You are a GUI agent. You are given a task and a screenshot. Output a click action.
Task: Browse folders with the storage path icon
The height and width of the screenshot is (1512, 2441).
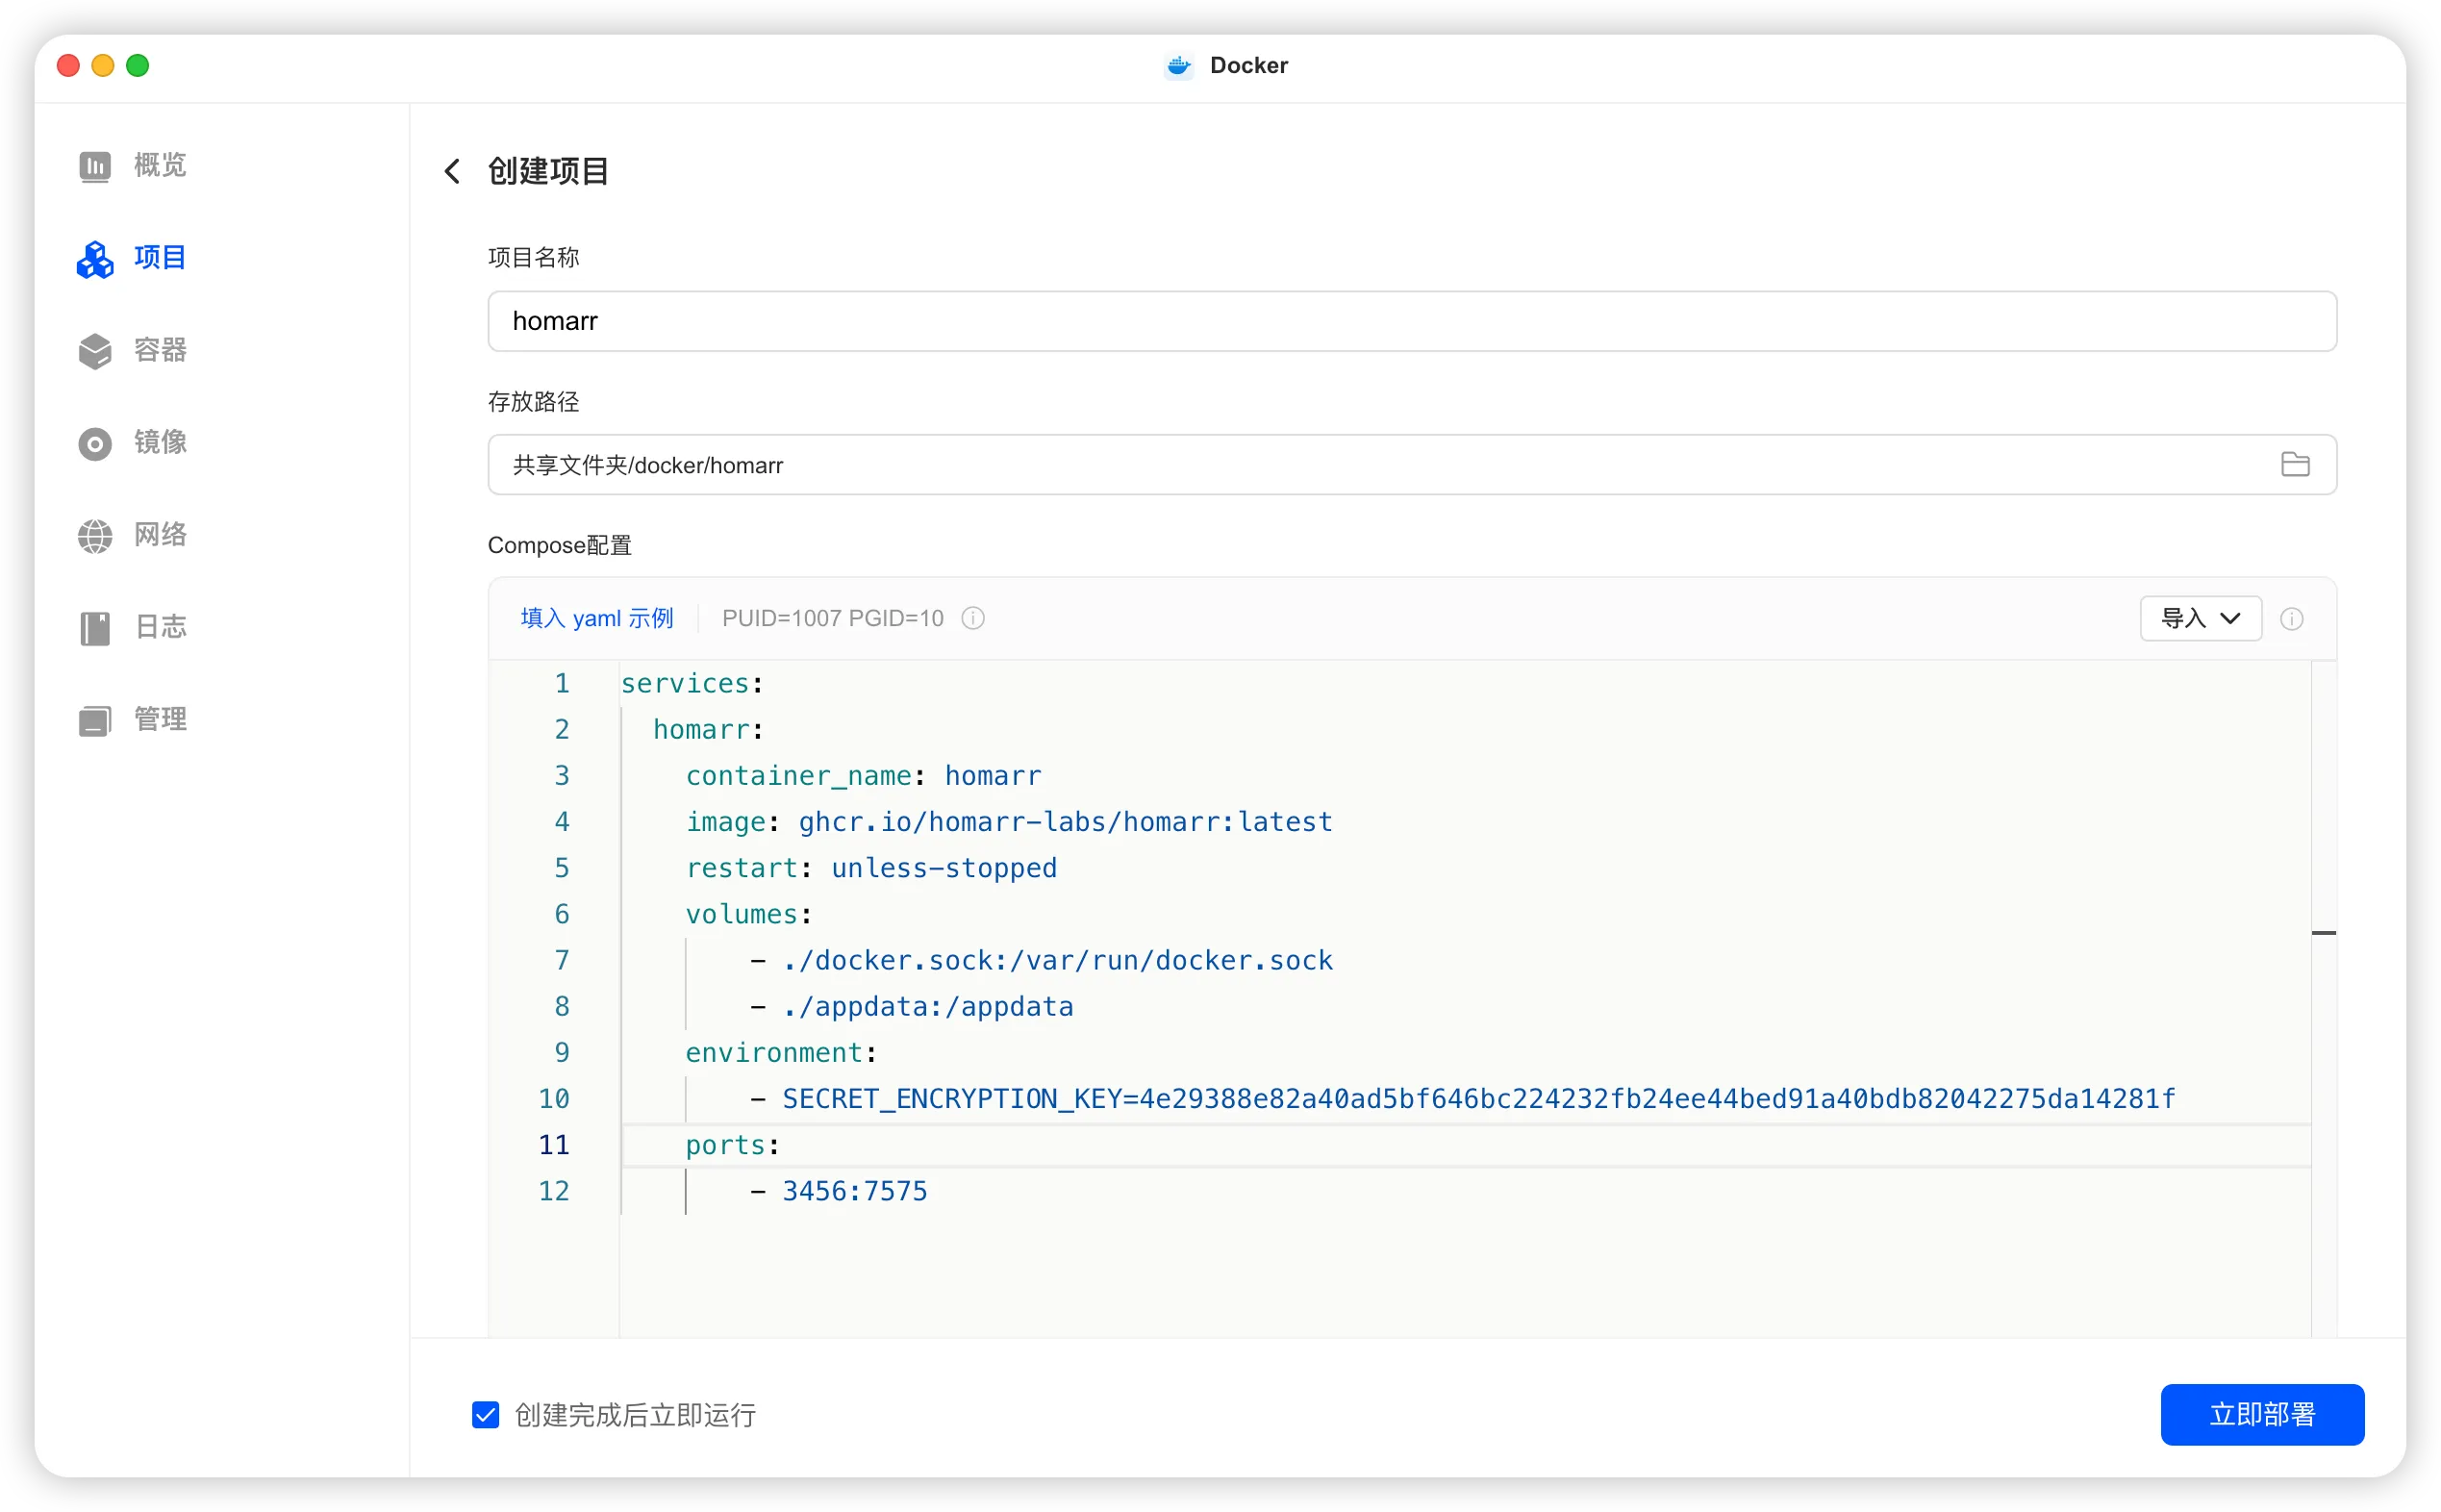pos(2294,464)
